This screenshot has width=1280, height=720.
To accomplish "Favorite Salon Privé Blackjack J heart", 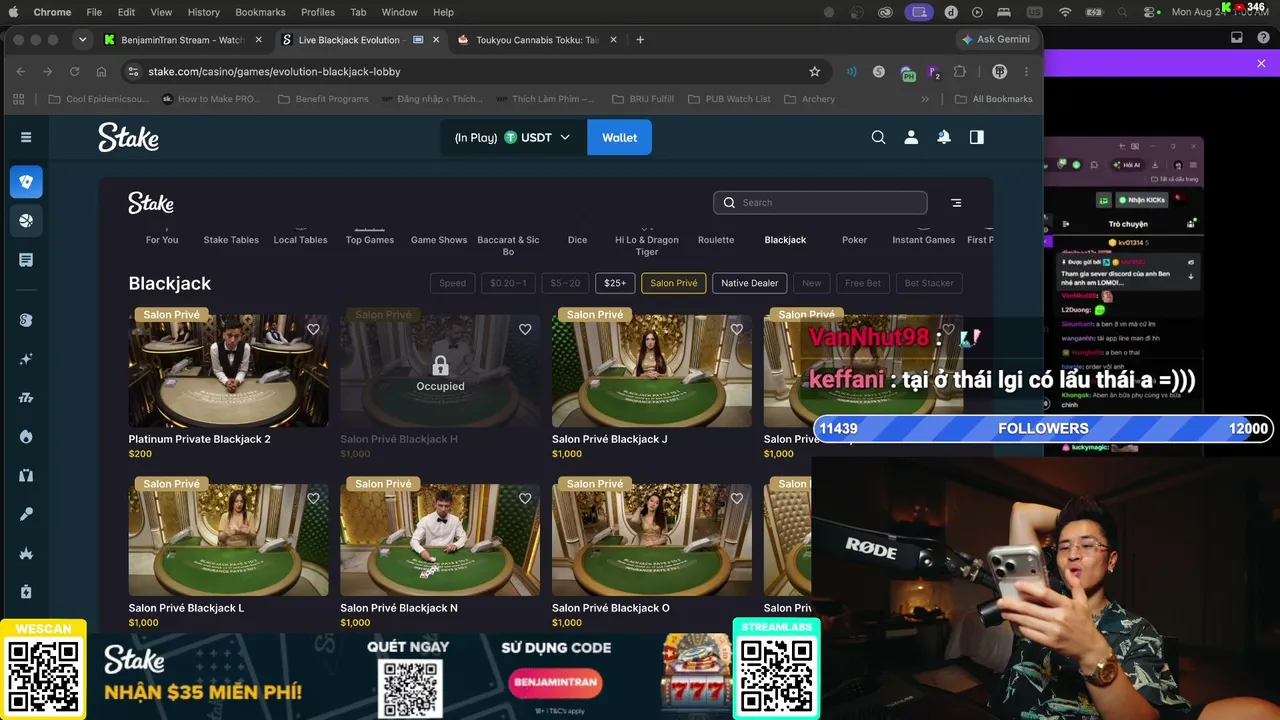I will point(737,329).
